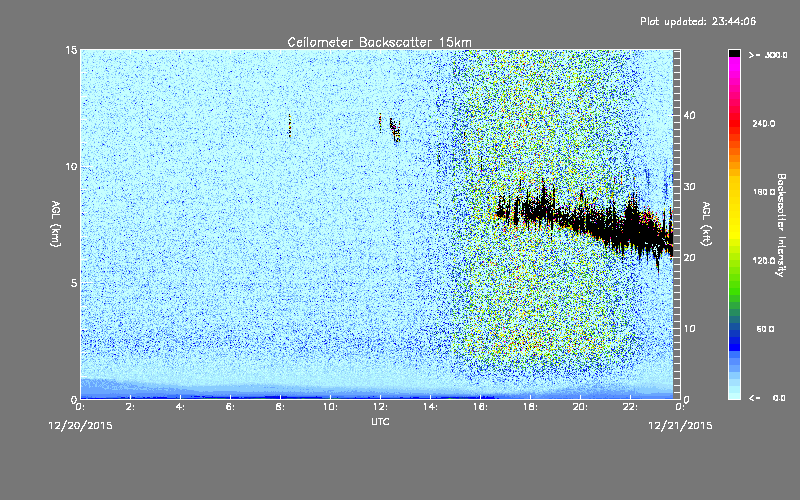Click the 5 km tick label on left axis

[74, 283]
